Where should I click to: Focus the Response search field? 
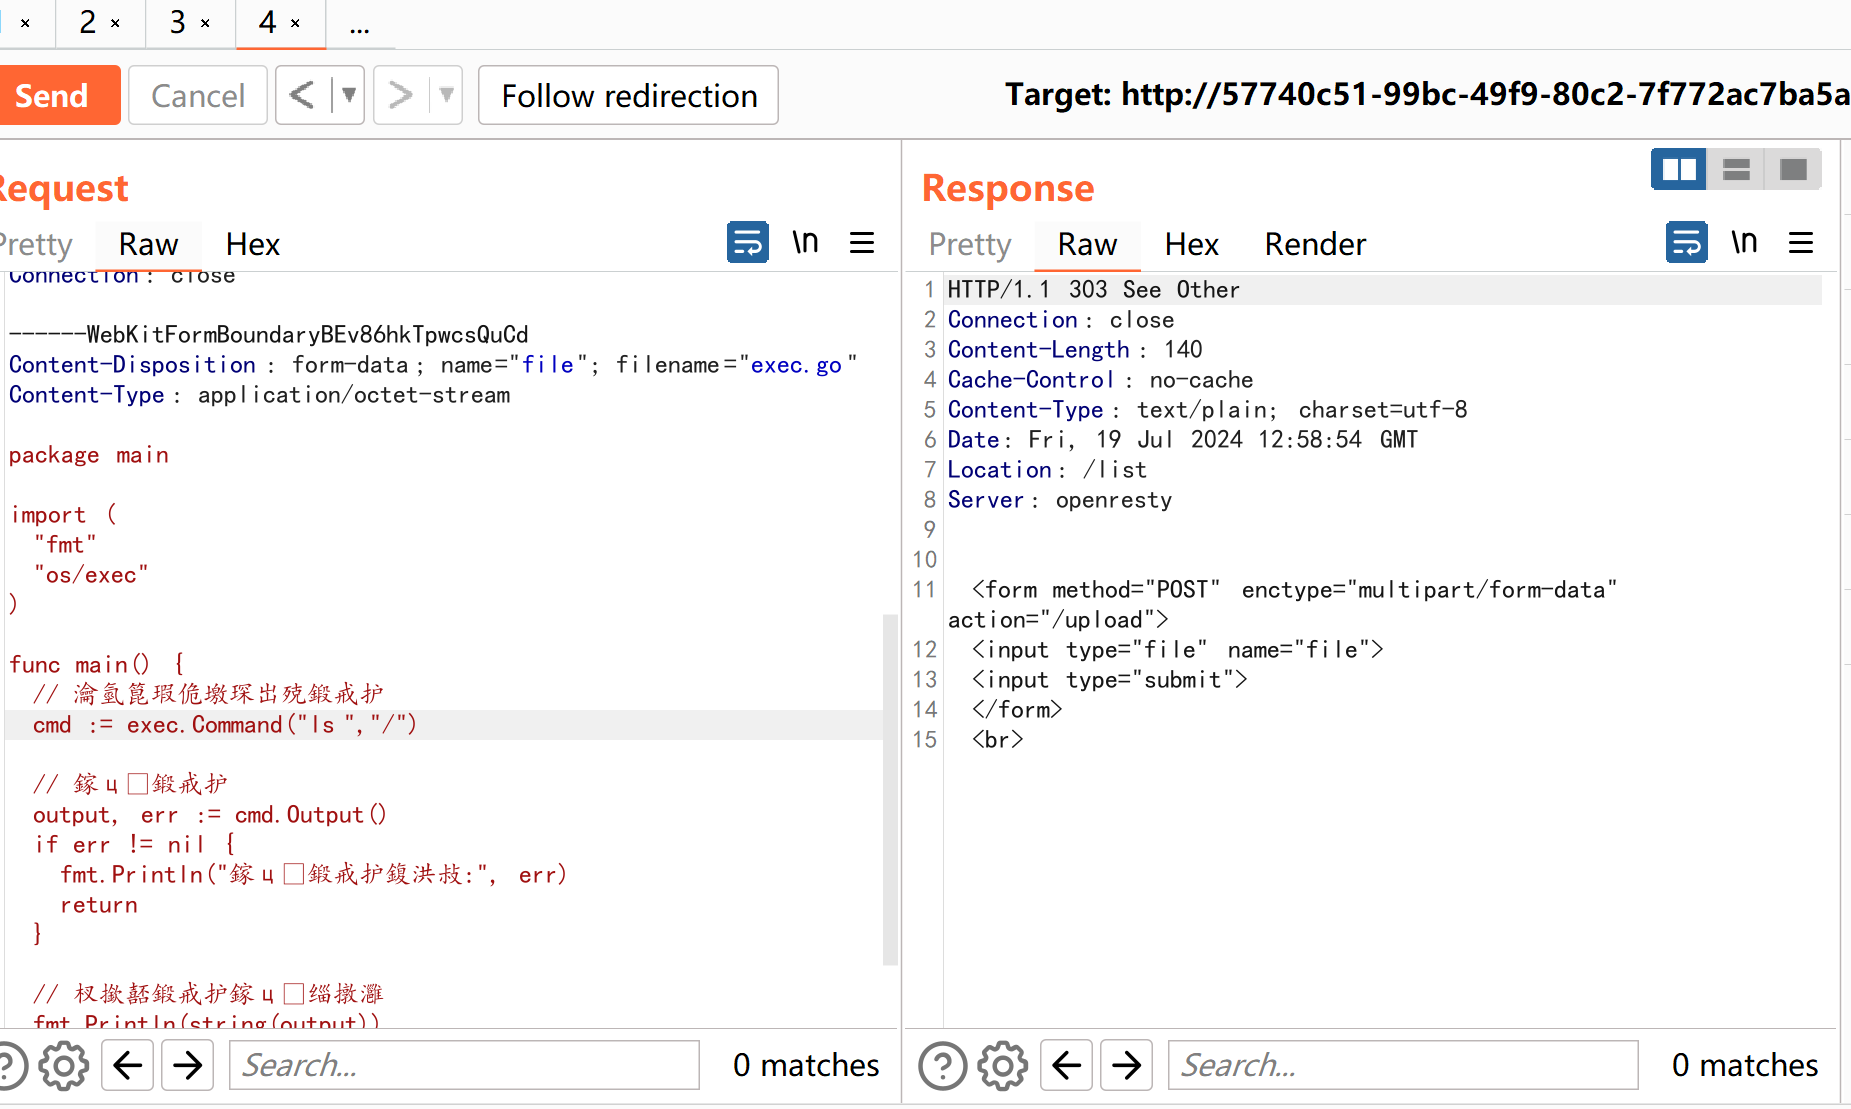(x=1403, y=1065)
